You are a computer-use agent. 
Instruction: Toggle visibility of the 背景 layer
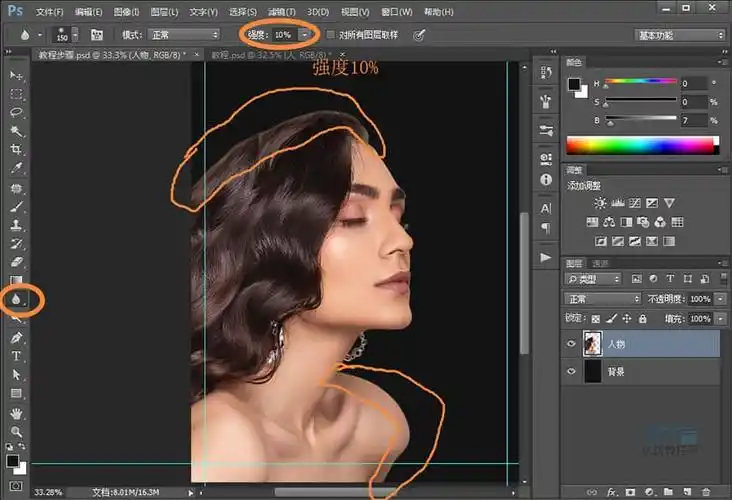(x=572, y=372)
